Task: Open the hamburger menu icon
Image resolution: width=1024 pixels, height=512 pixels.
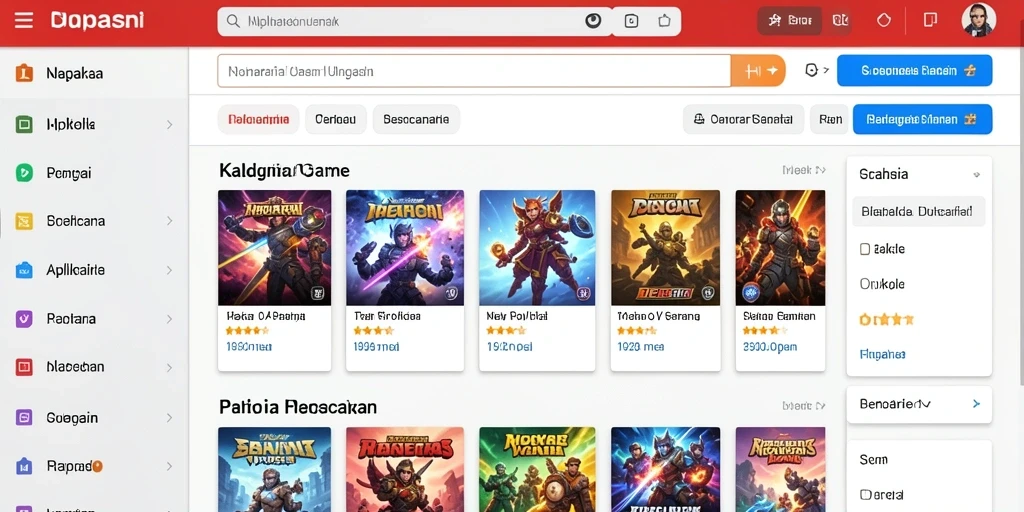Action: point(24,21)
